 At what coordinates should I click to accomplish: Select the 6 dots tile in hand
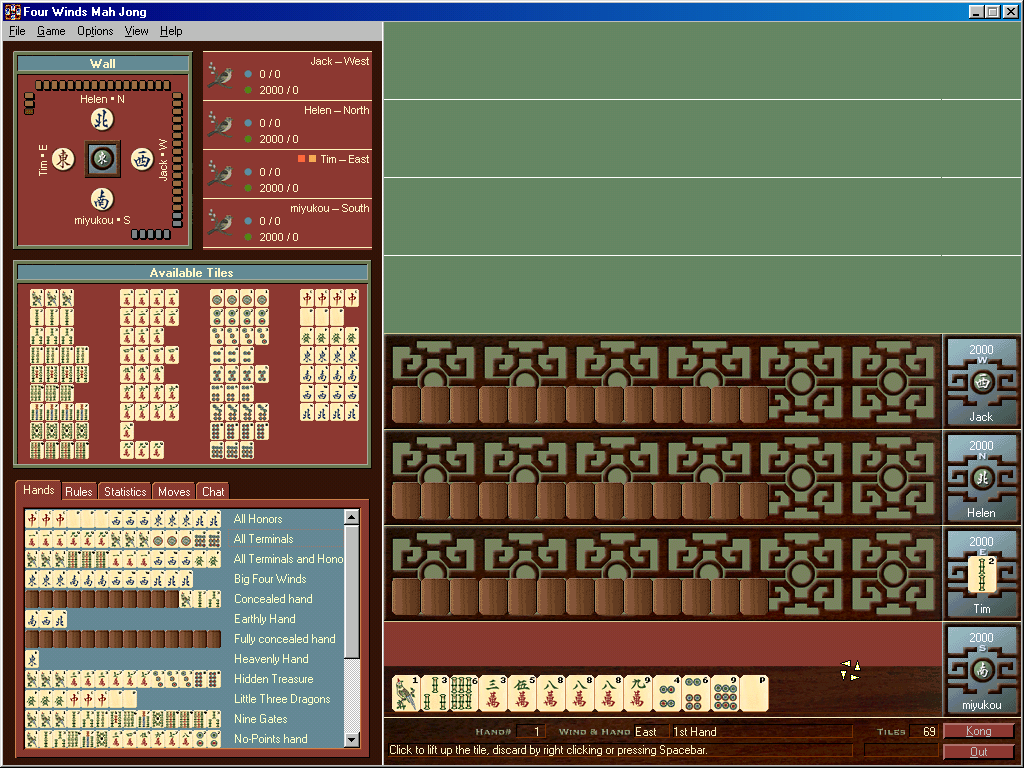point(696,693)
